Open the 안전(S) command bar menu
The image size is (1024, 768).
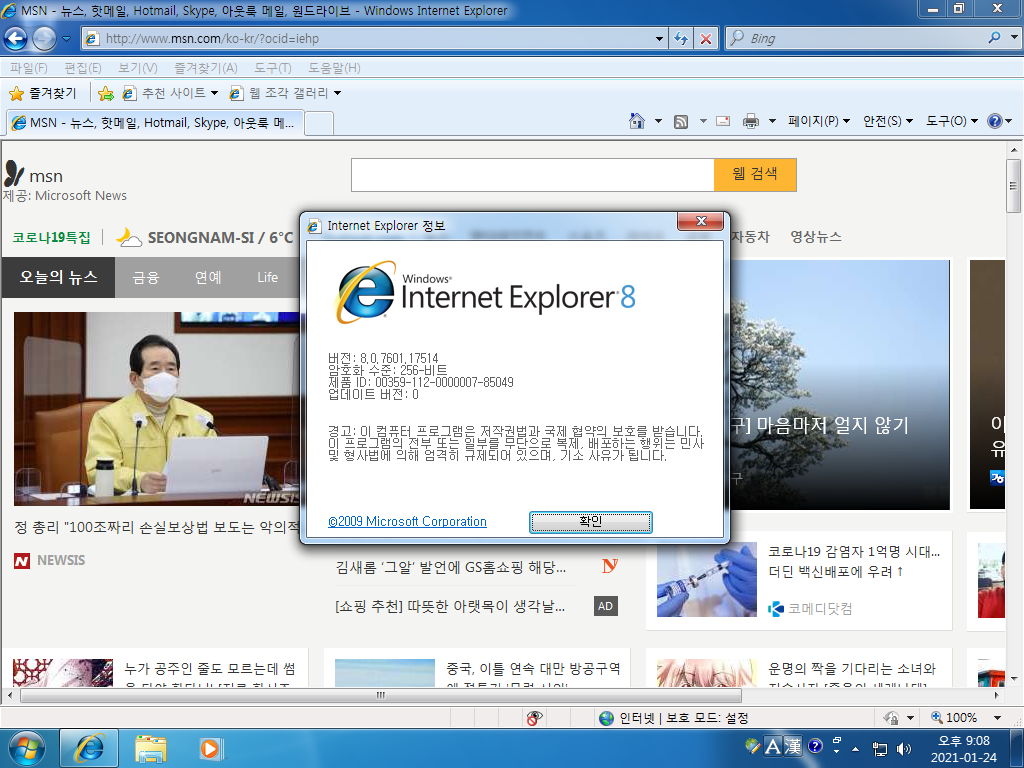point(888,121)
